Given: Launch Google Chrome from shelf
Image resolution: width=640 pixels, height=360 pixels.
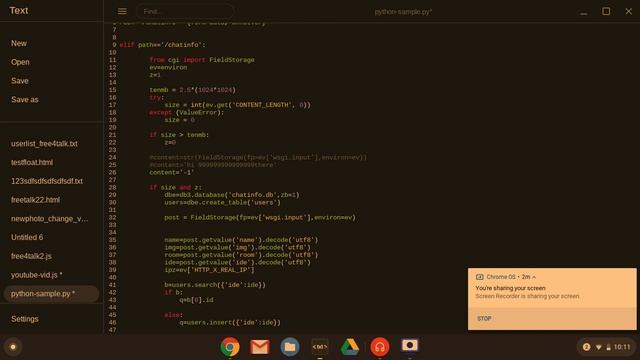Looking at the screenshot, I should (230, 347).
